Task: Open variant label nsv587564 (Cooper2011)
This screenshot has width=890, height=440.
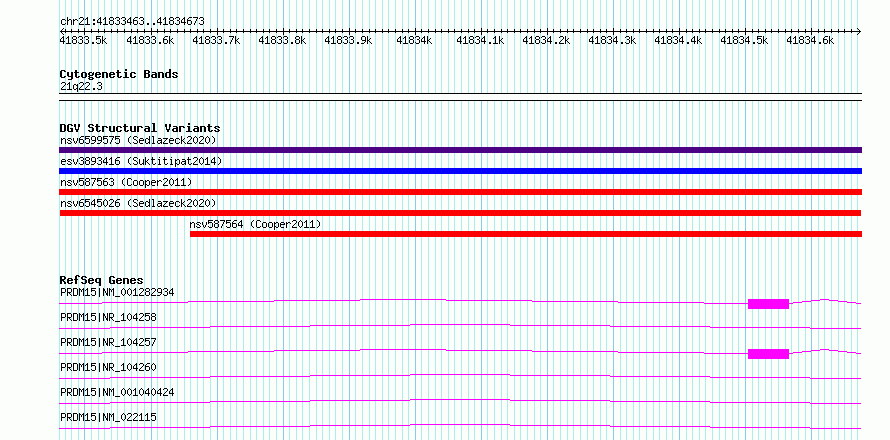Action: tap(255, 225)
